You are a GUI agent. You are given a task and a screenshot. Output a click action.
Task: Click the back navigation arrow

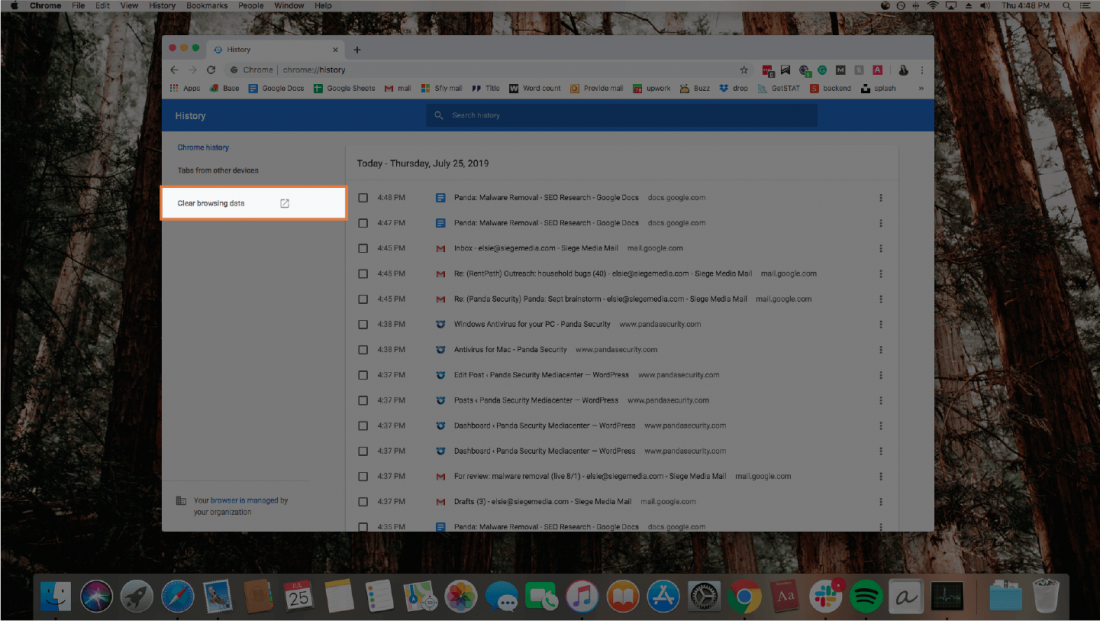175,70
